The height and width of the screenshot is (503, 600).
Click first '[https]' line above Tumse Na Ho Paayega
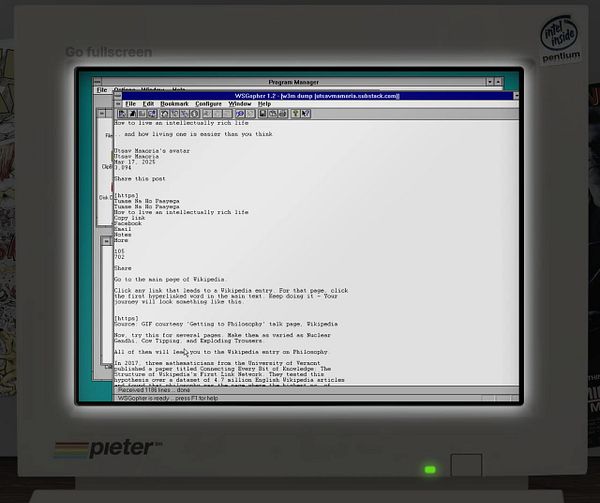point(126,195)
